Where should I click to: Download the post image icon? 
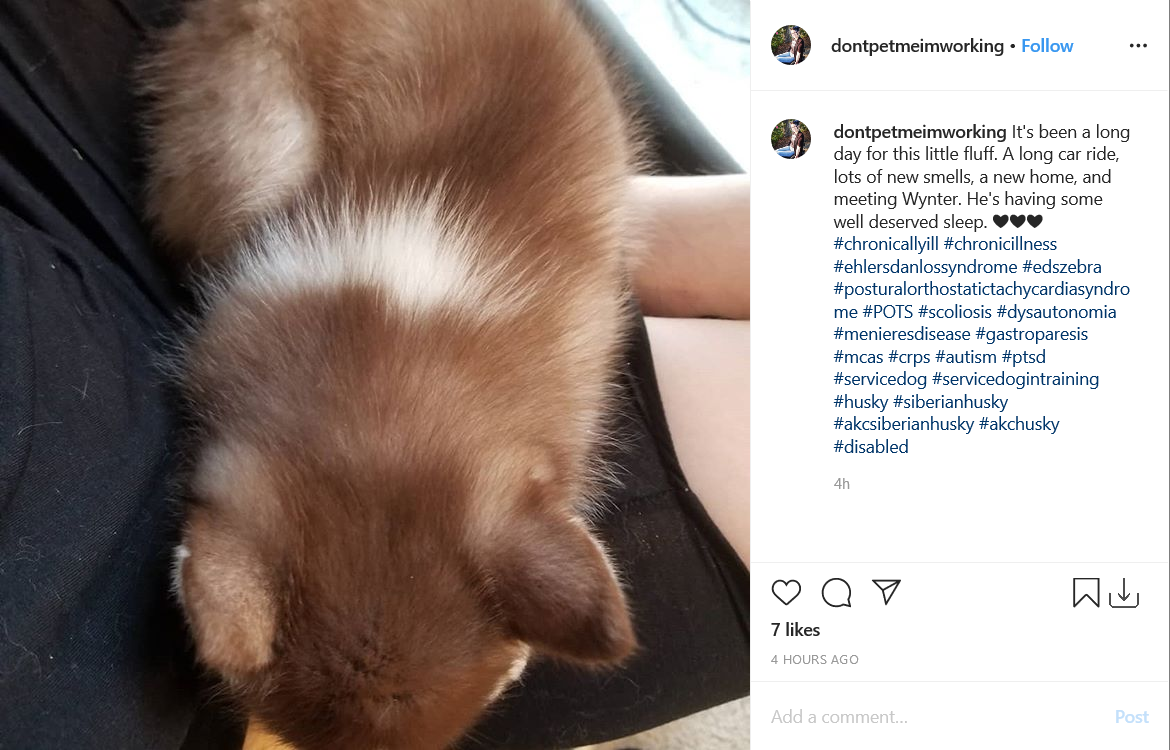1124,593
